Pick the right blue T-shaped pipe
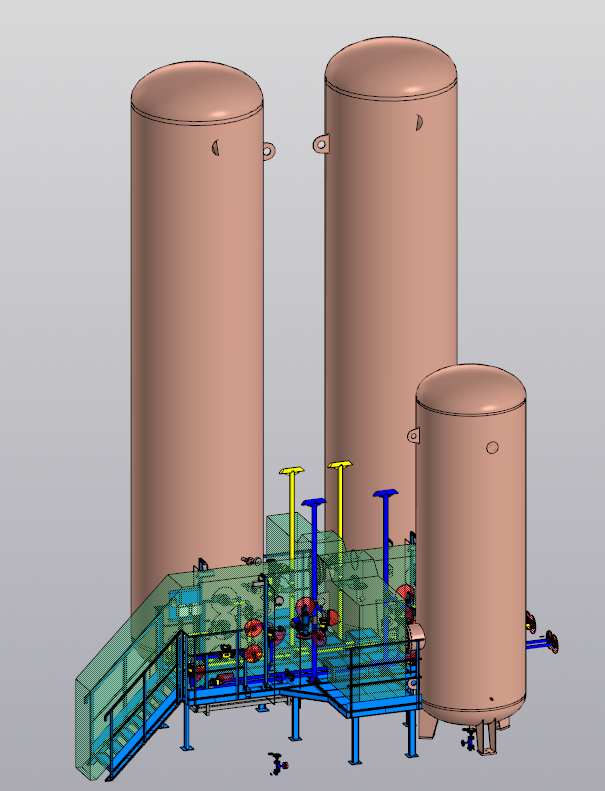605x791 pixels. coord(386,520)
